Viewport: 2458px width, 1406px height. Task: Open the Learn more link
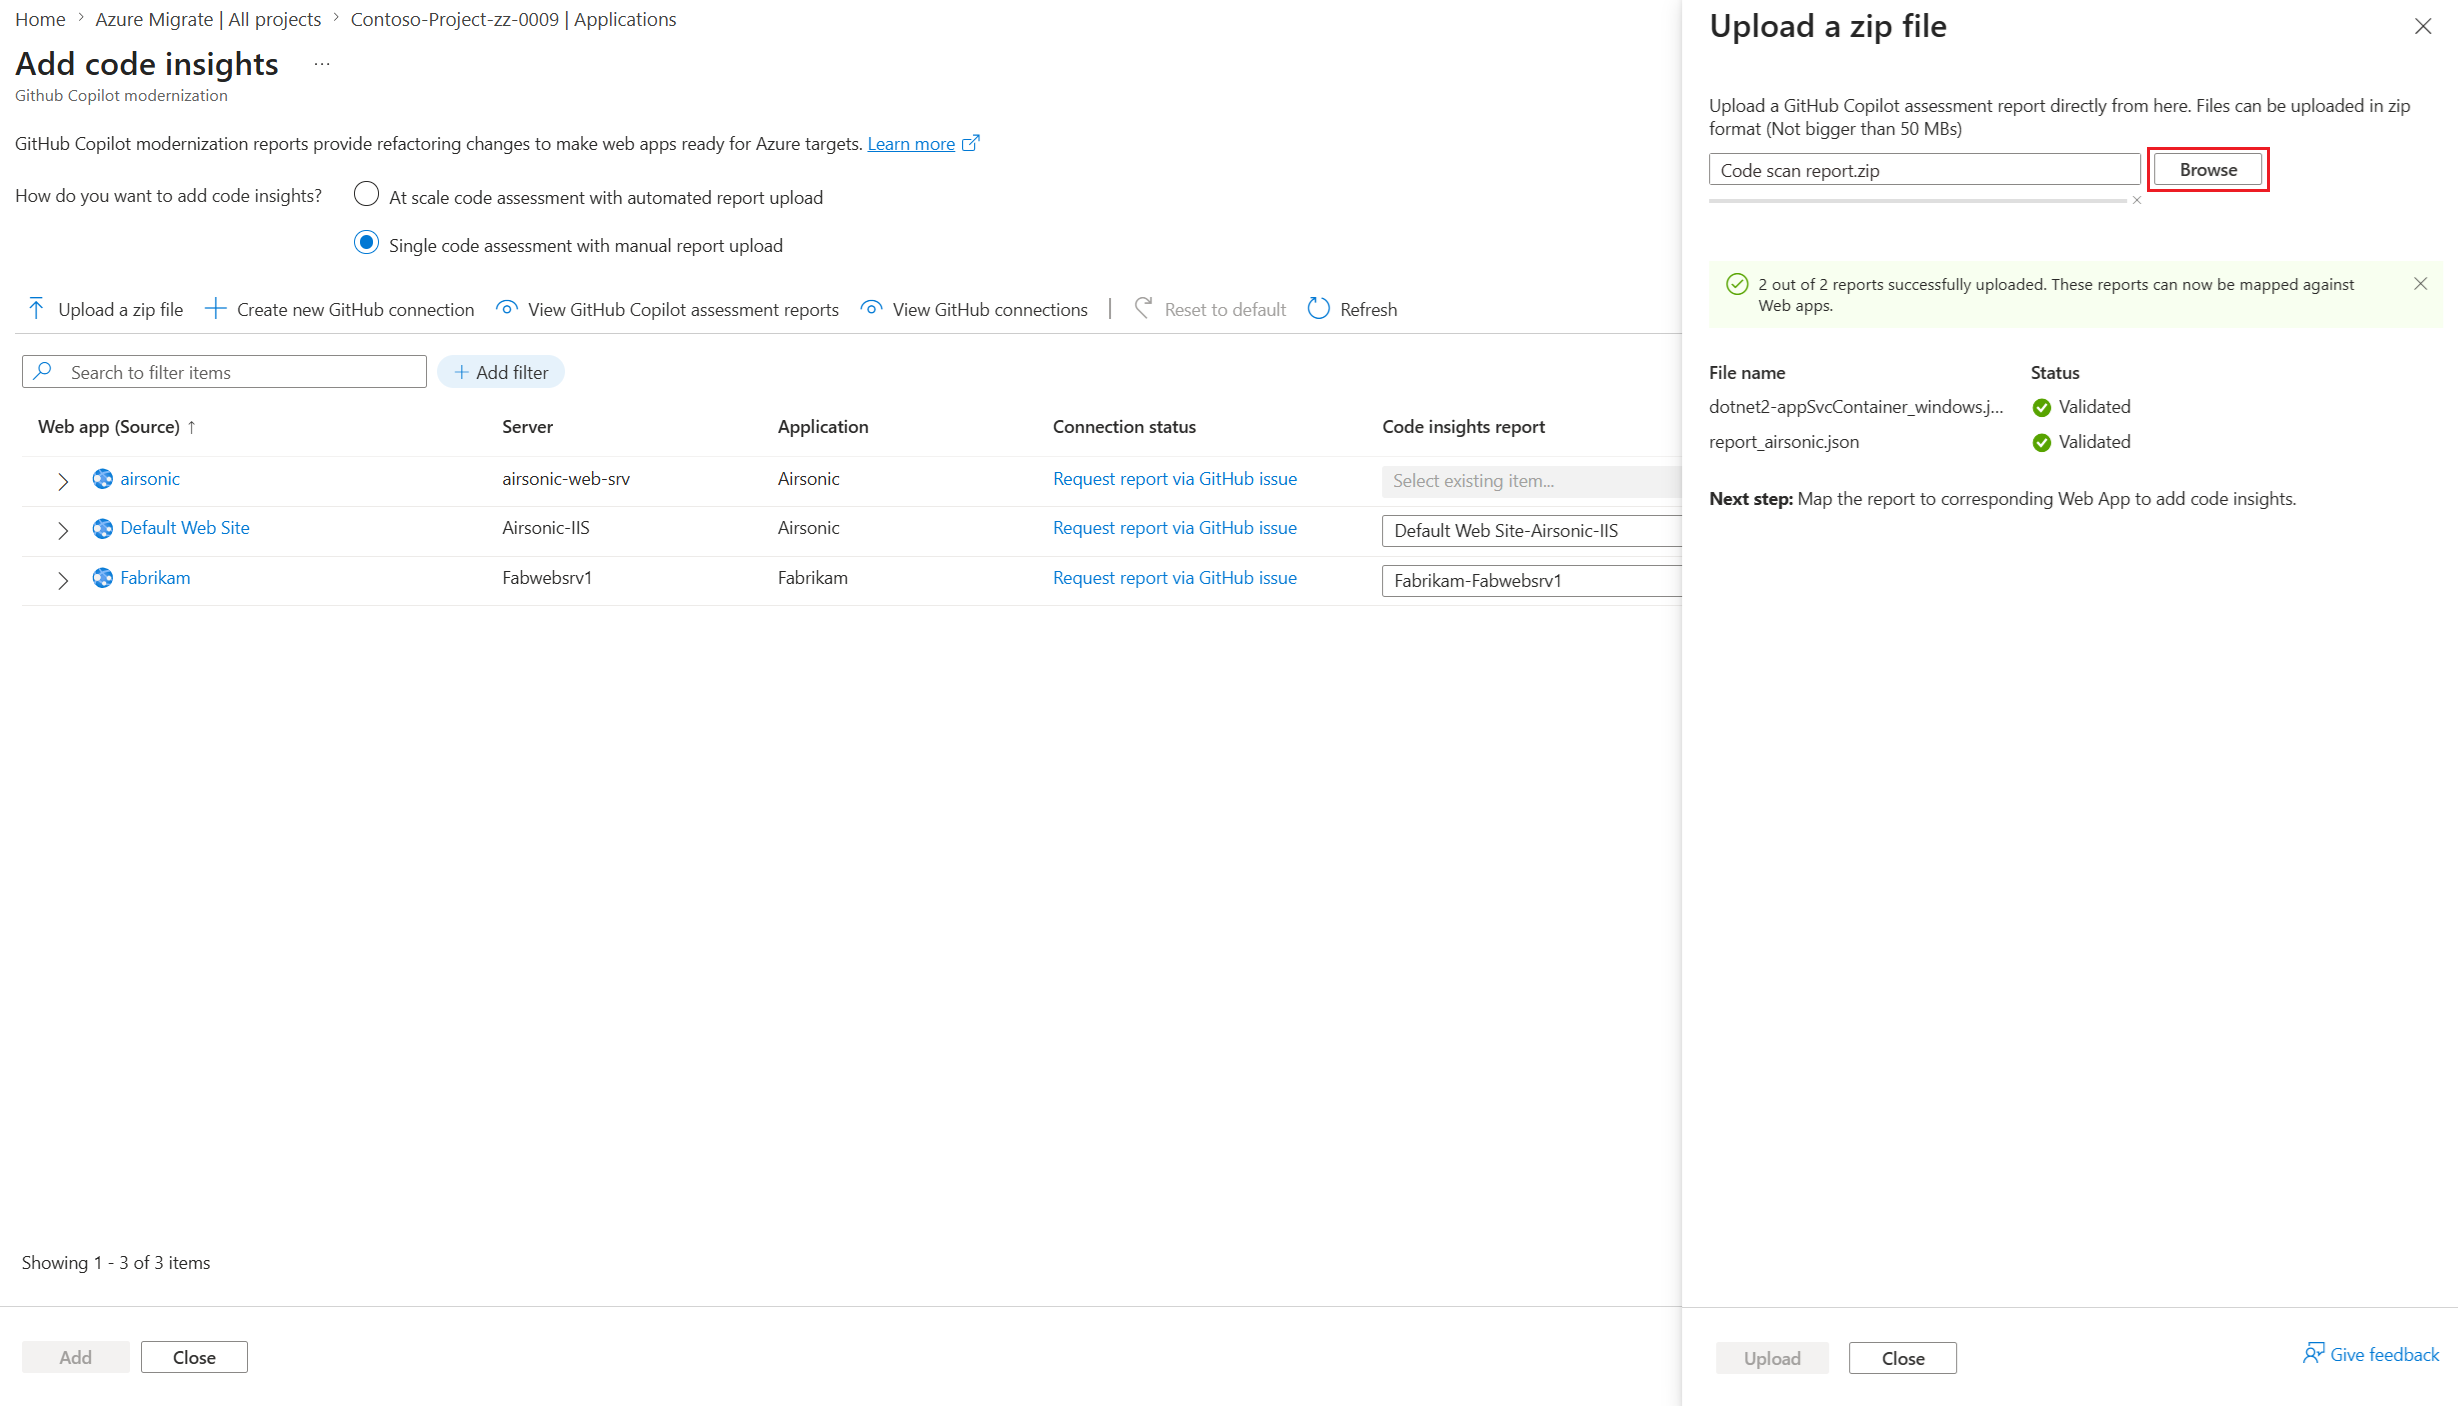coord(911,143)
